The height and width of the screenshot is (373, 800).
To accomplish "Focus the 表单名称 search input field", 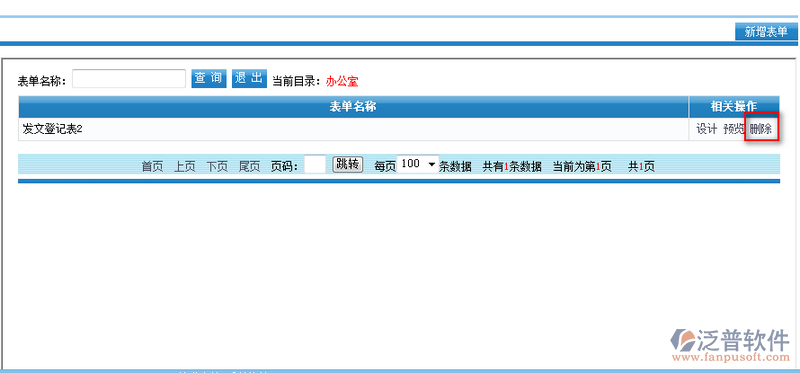I will click(x=129, y=79).
